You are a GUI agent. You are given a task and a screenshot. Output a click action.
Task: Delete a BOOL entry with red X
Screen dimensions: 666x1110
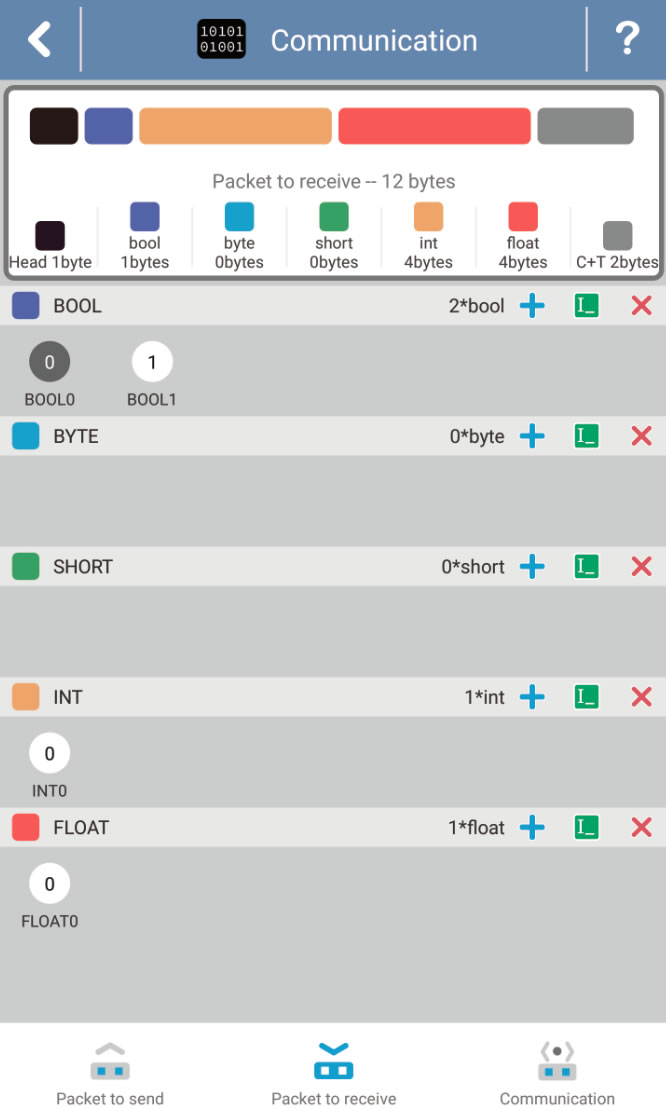641,306
